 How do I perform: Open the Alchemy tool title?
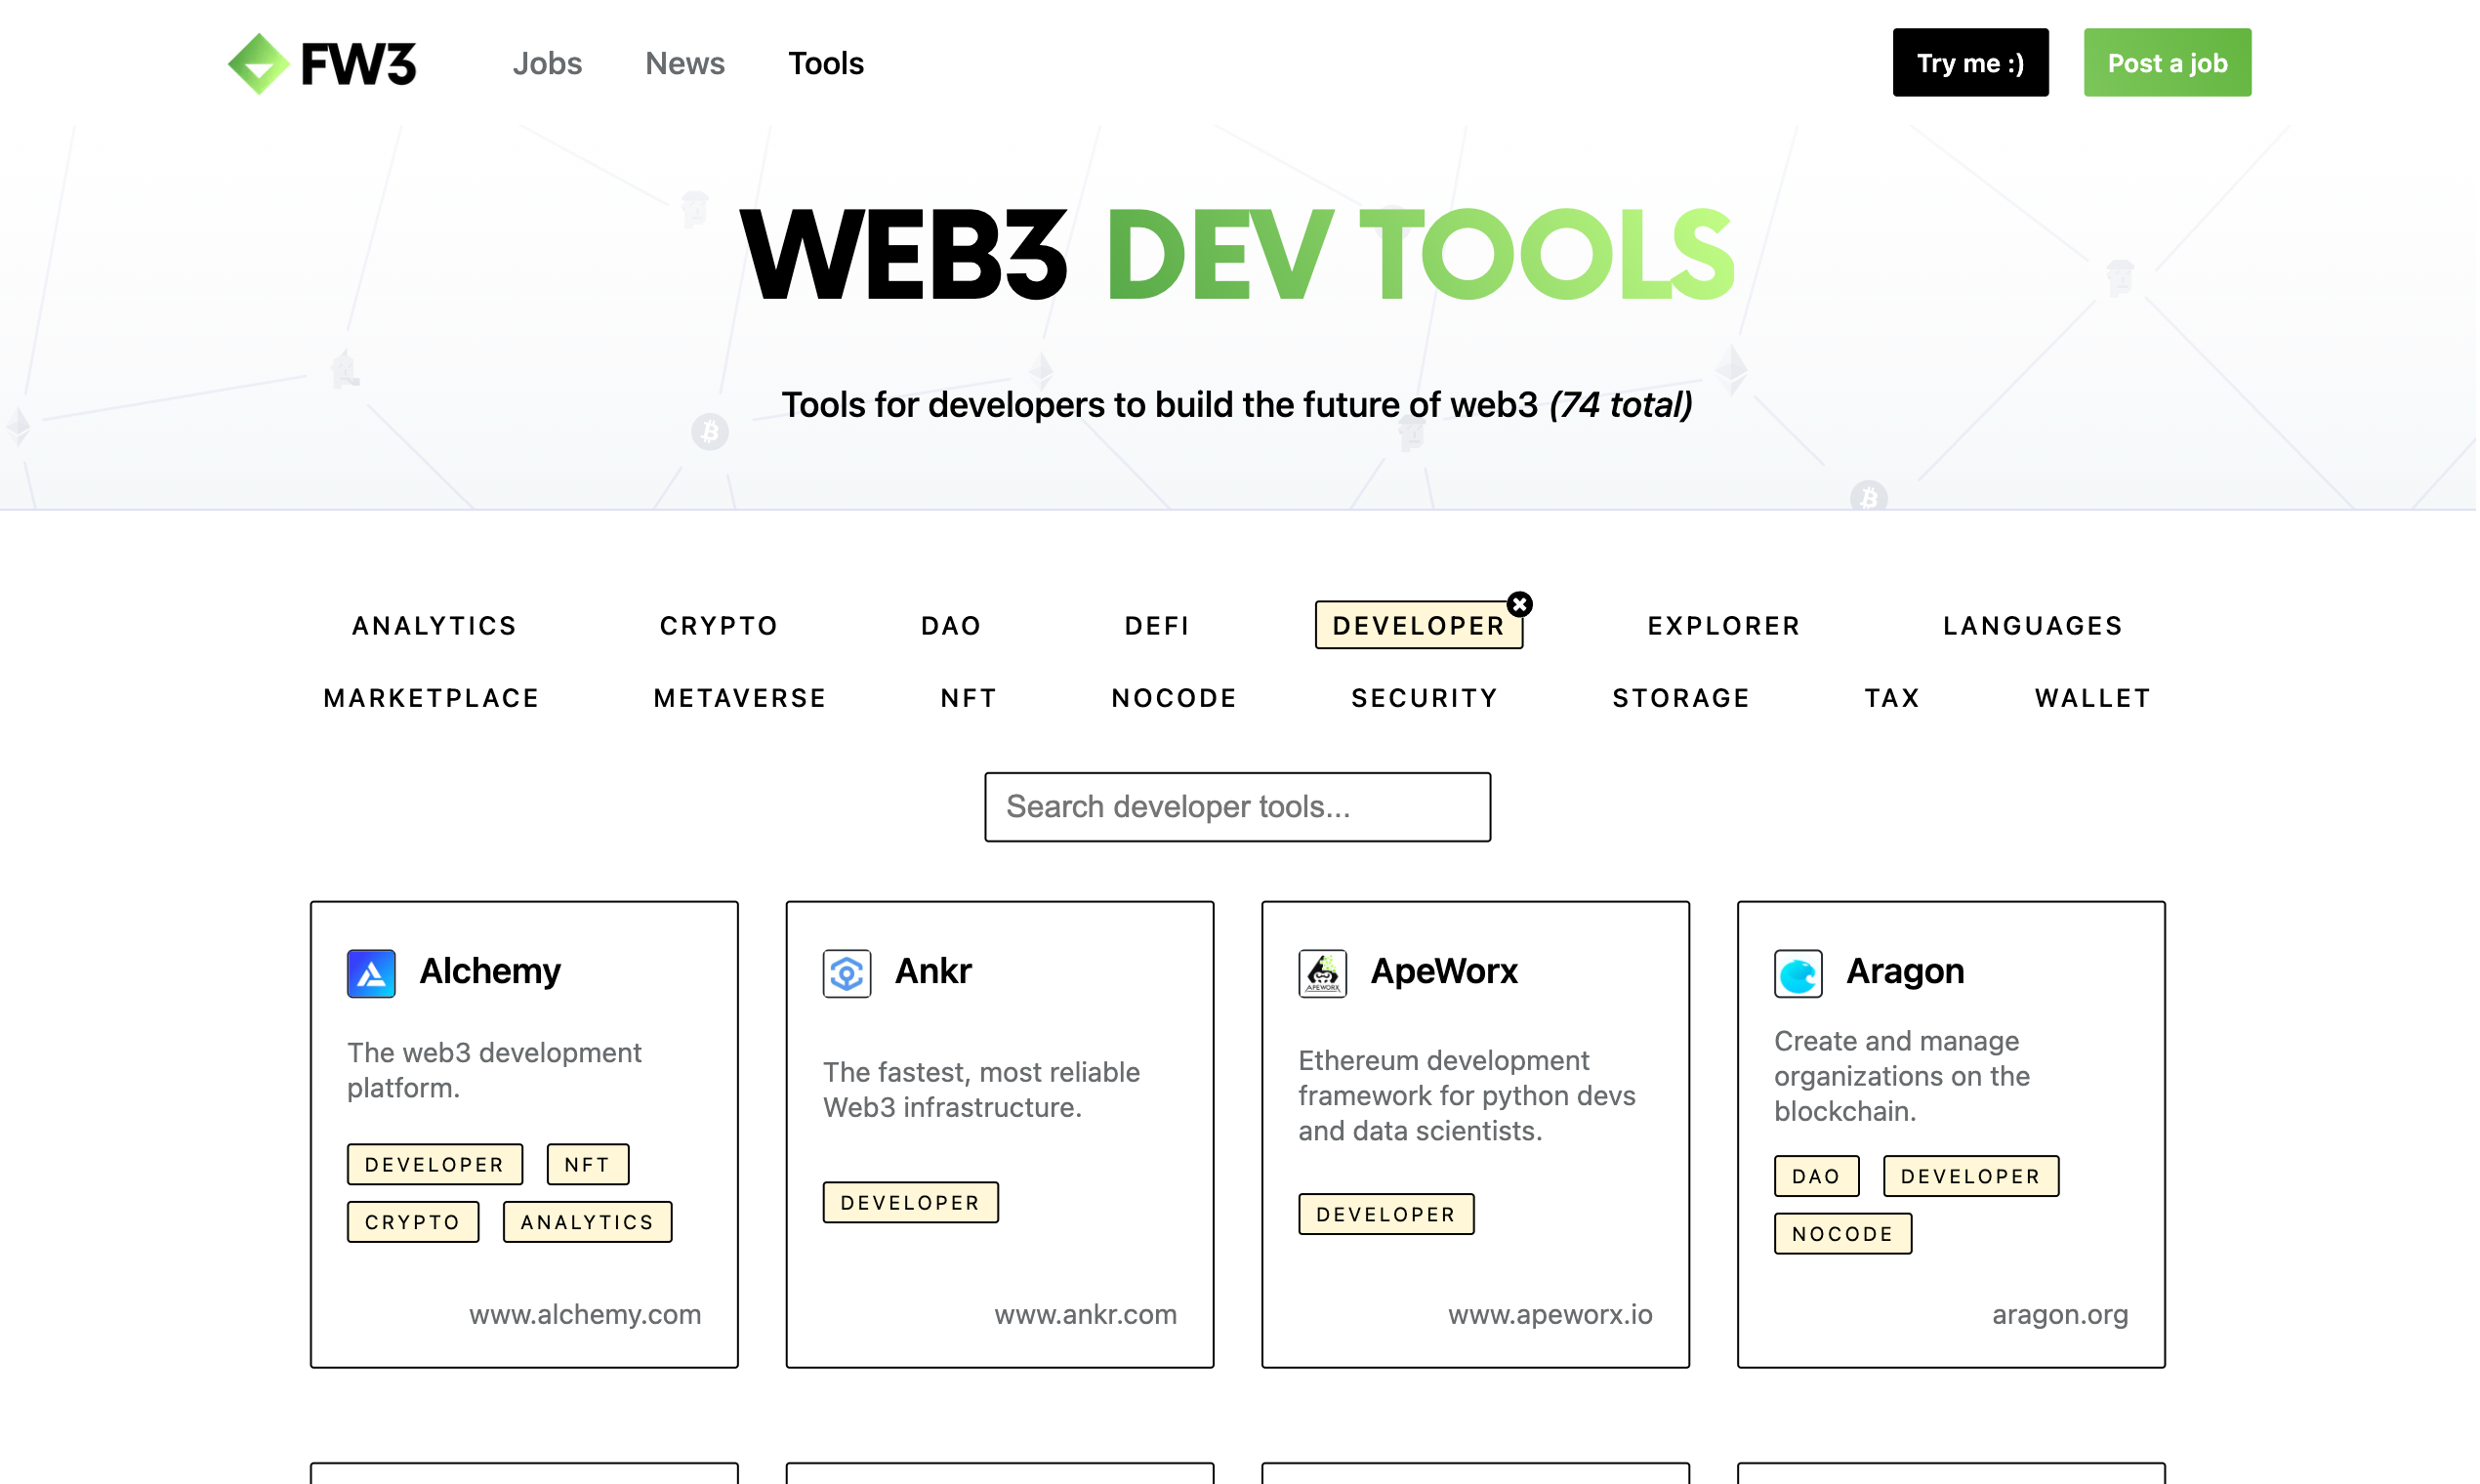click(x=490, y=971)
